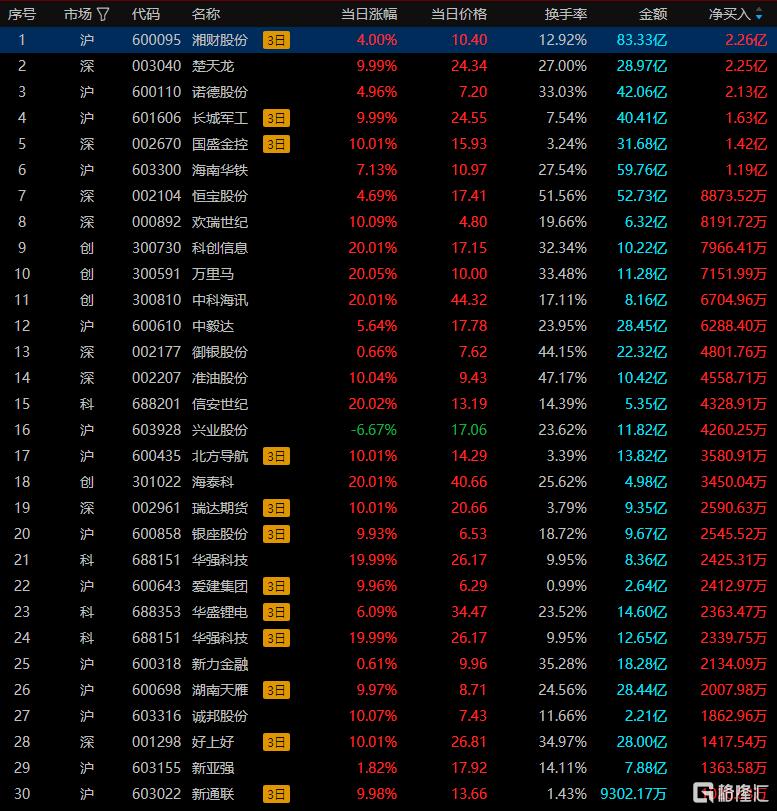Click net buy value 2.26亿
777x811 pixels.
click(746, 40)
